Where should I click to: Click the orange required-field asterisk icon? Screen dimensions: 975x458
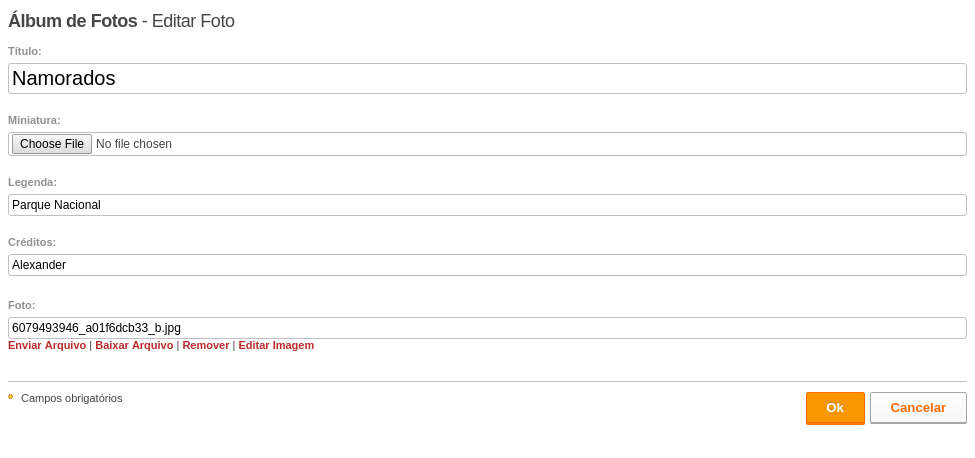tap(11, 396)
